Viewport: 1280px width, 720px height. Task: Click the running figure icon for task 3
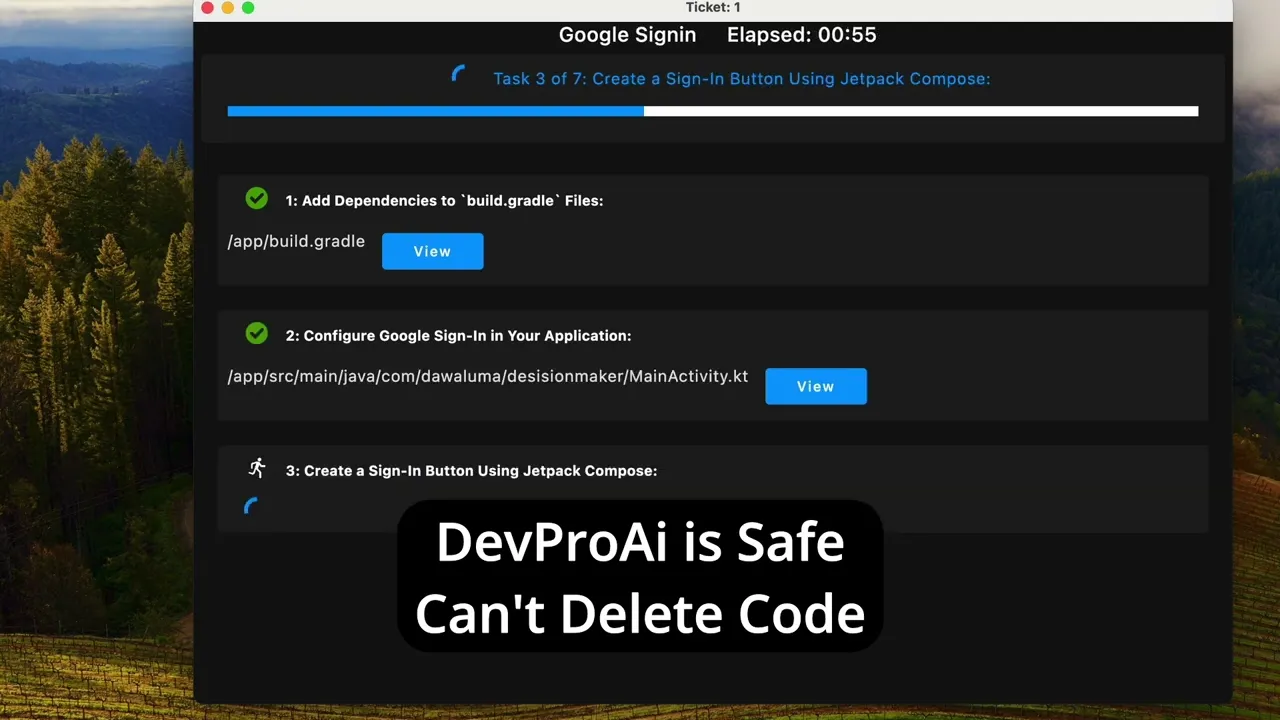(257, 468)
